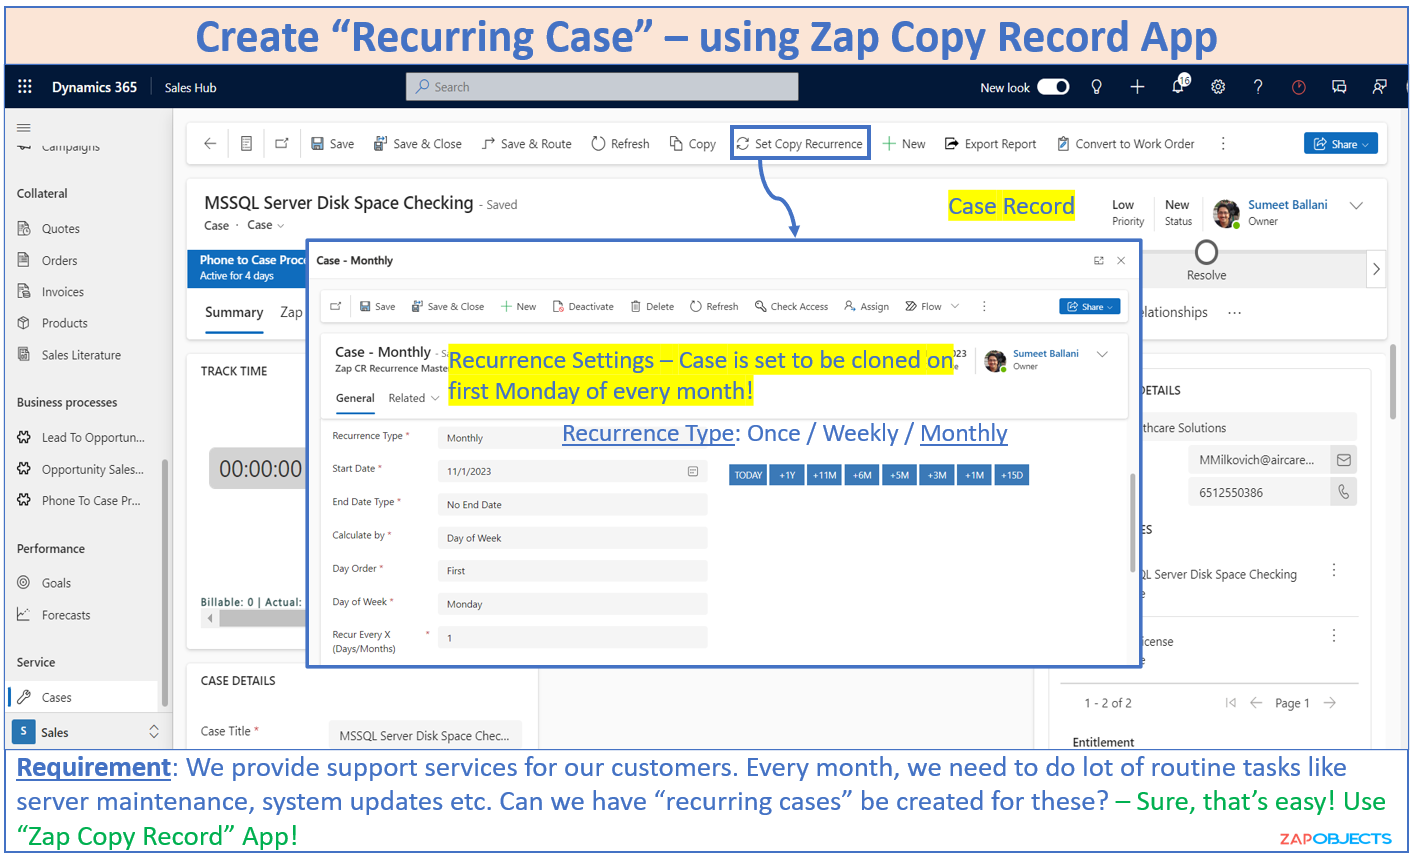Click Check Access in recurrence dialog

click(x=791, y=306)
